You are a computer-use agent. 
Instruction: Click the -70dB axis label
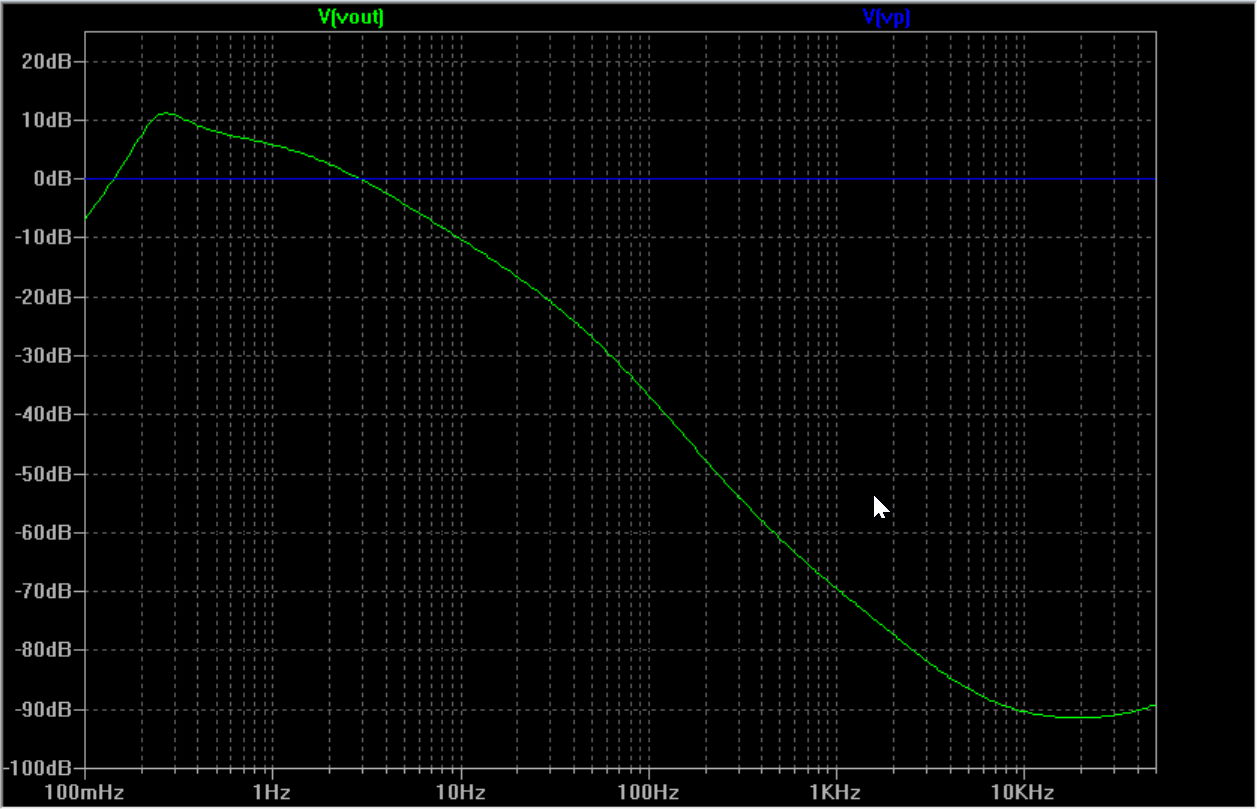point(41,592)
